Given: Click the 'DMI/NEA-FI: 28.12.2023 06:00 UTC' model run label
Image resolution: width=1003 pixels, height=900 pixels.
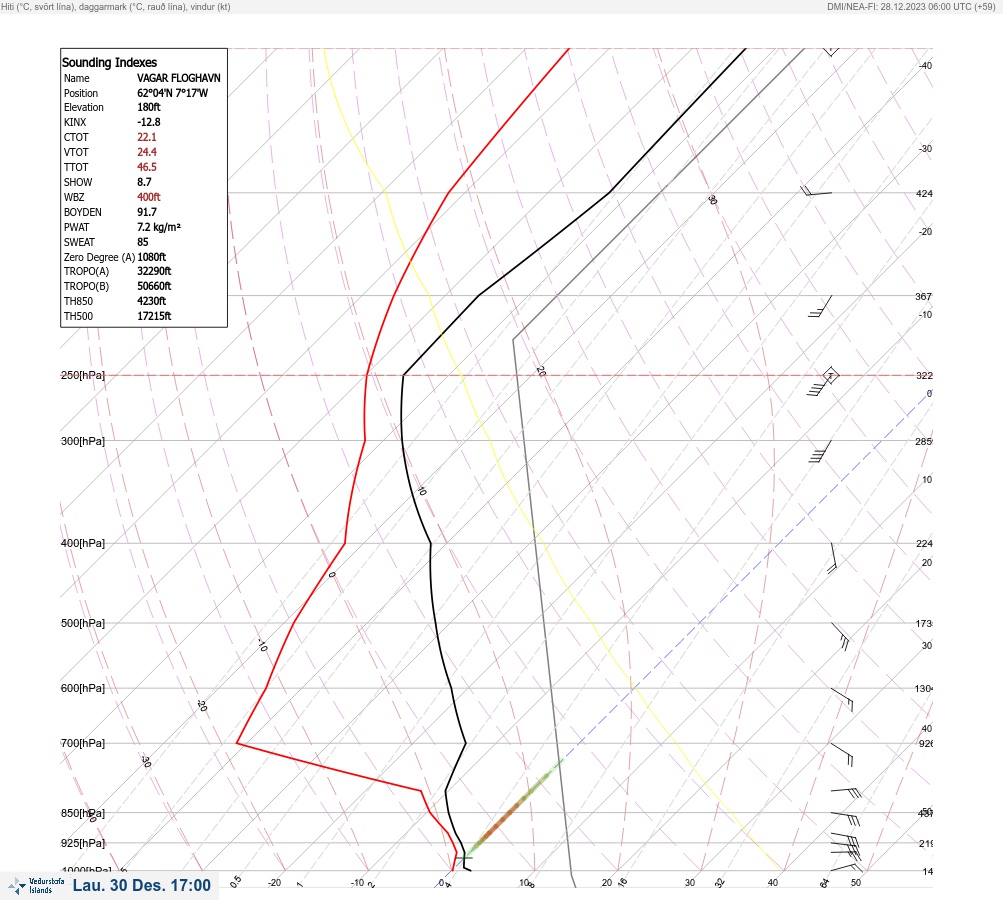Looking at the screenshot, I should pos(911,6).
